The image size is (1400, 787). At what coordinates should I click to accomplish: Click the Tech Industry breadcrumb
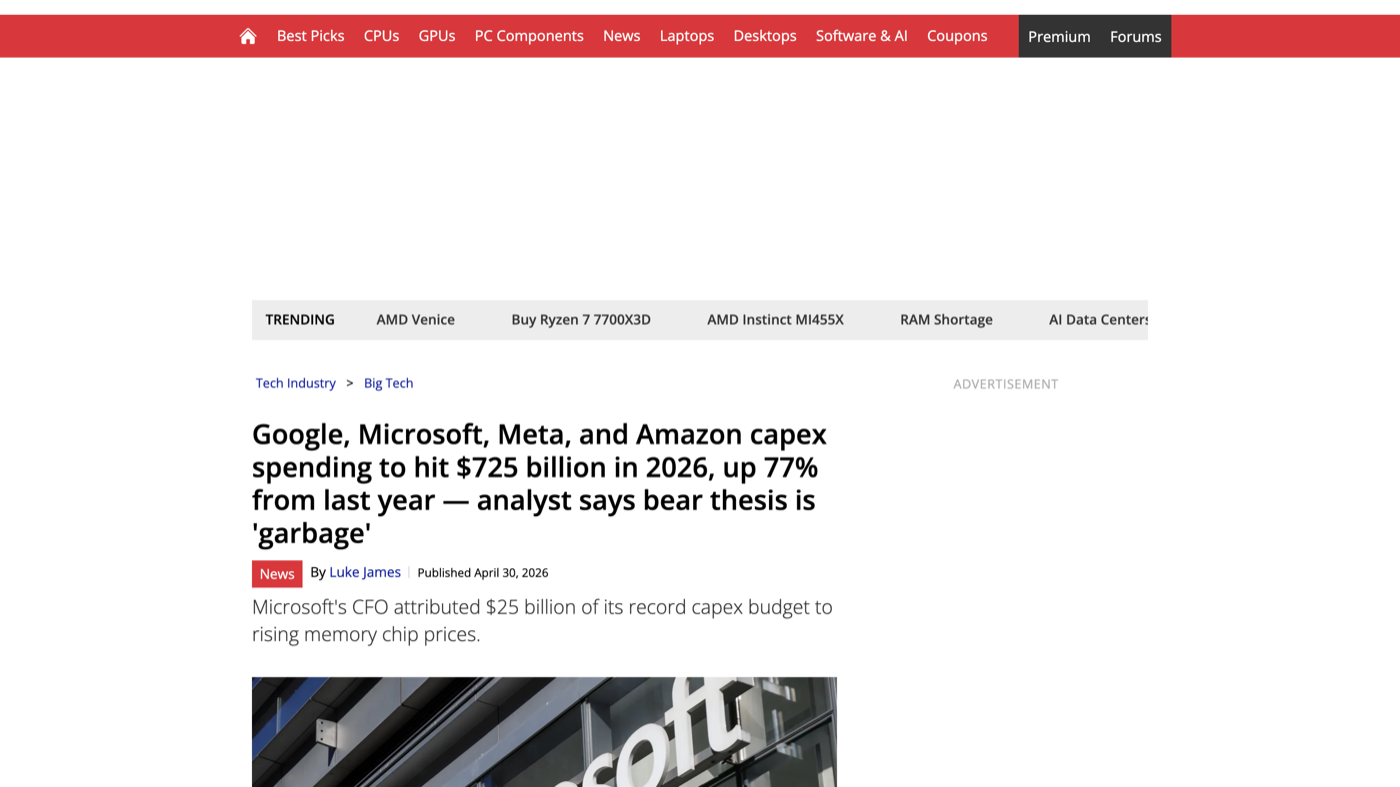click(x=296, y=383)
